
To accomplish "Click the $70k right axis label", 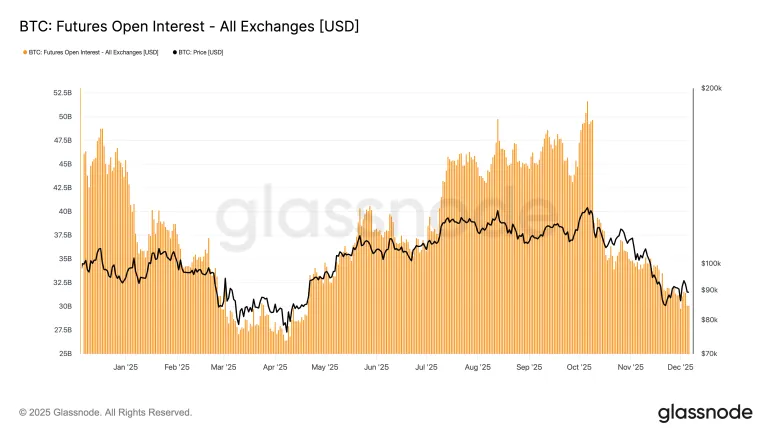I will [x=707, y=354].
